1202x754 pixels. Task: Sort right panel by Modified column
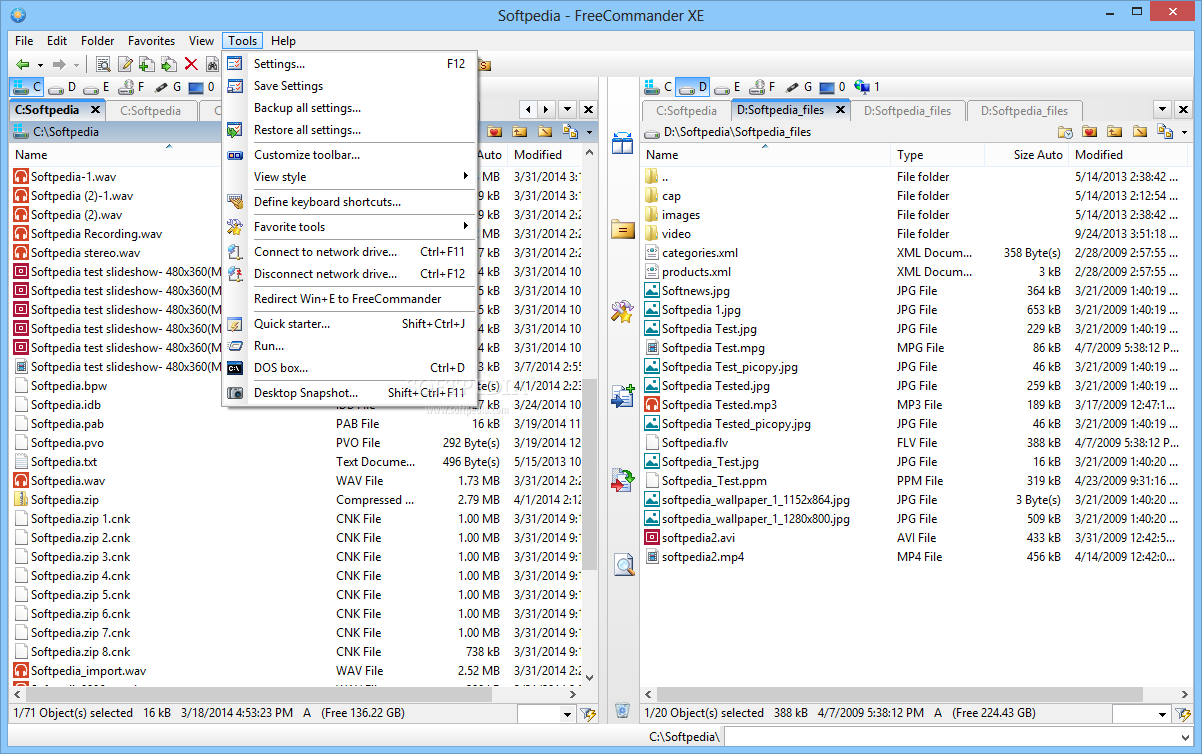(1130, 155)
